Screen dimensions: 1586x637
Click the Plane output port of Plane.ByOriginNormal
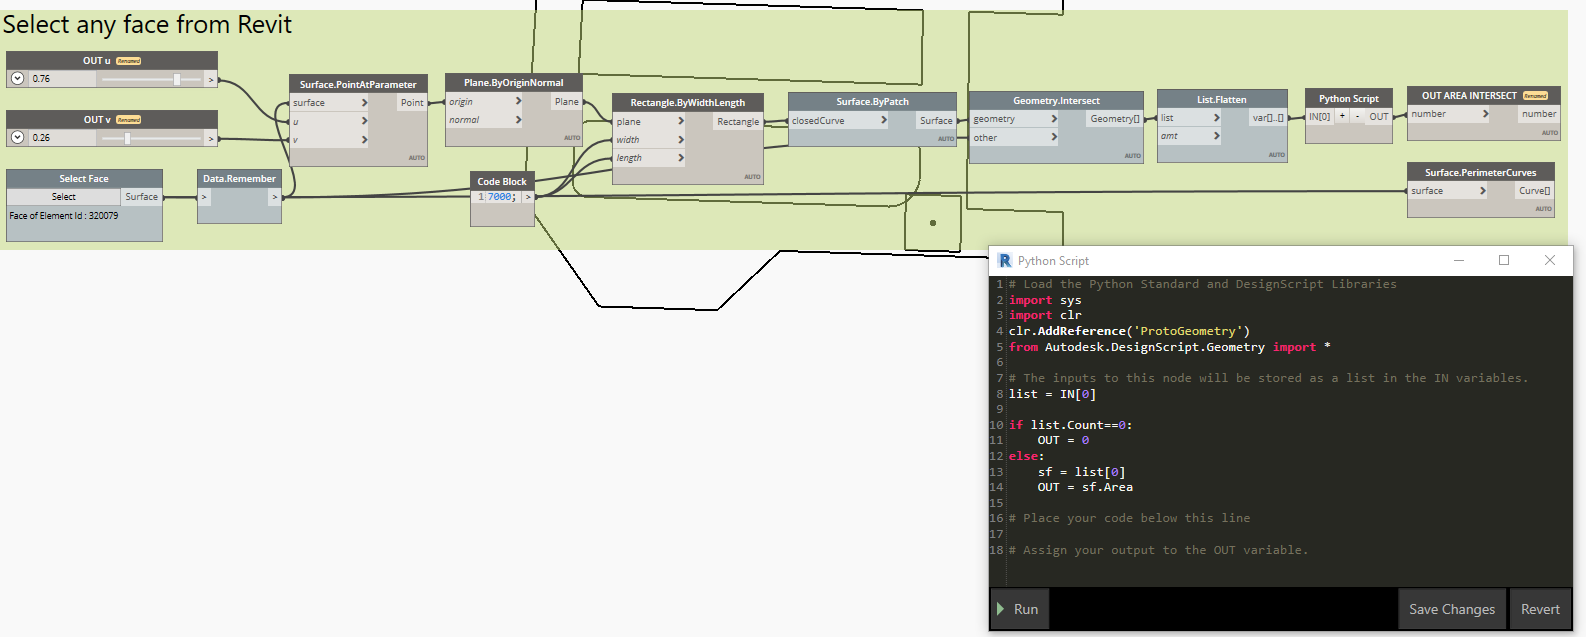pos(566,101)
